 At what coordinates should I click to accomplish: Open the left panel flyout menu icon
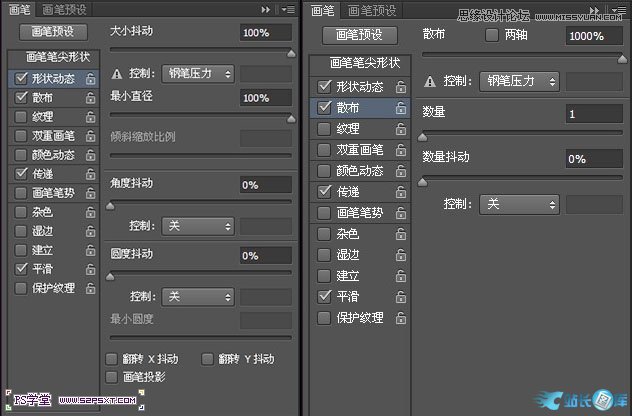coord(289,9)
